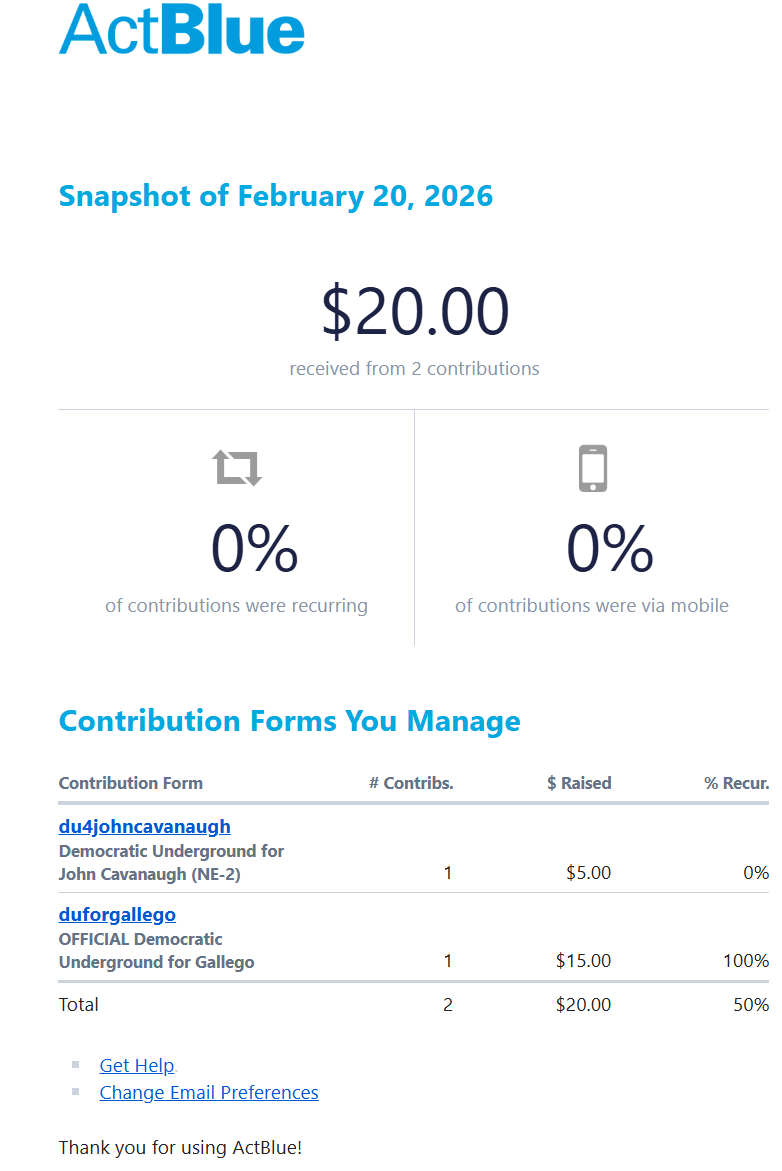Click the % Recur. column header
Image resolution: width=782 pixels, height=1171 pixels.
[736, 783]
